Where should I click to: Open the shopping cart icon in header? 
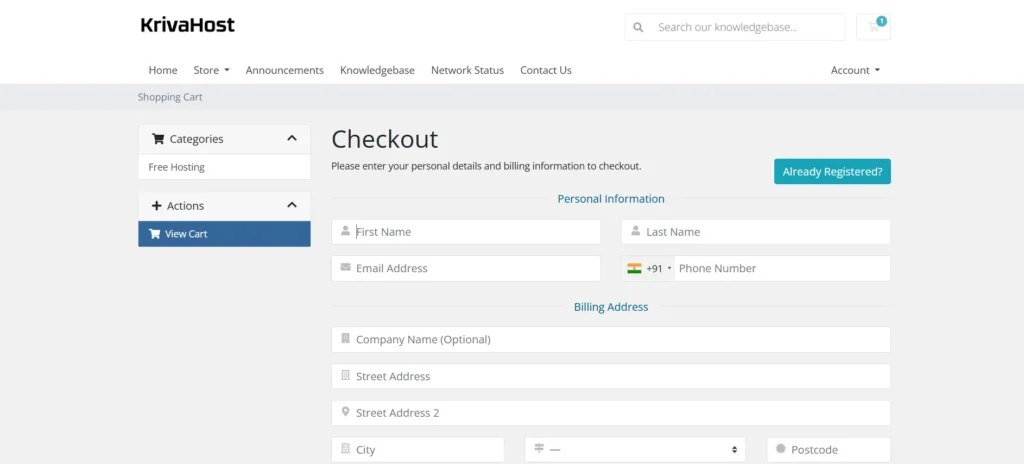click(x=873, y=27)
